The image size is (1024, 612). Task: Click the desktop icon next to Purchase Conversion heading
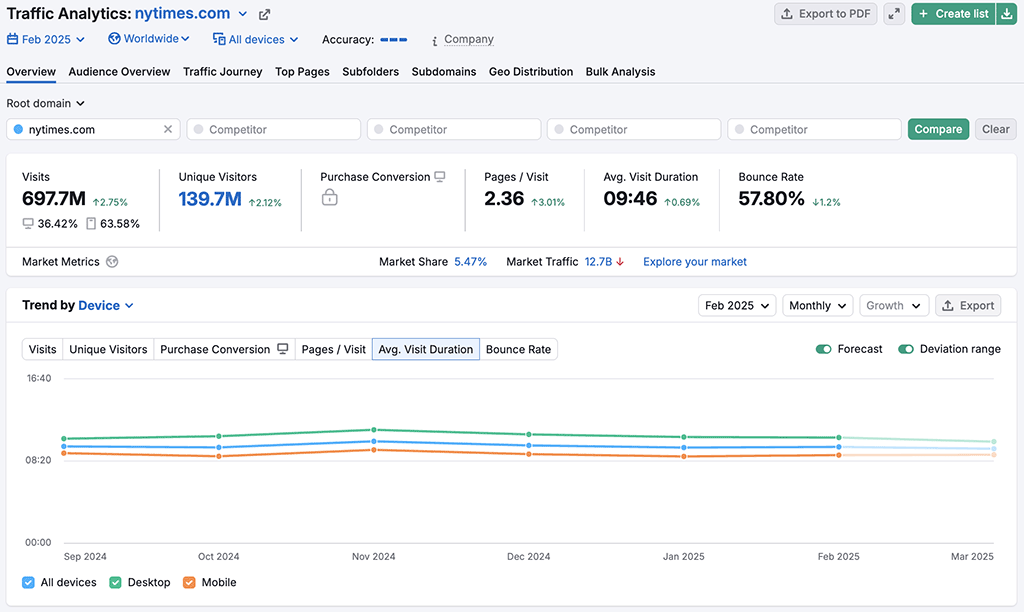coord(440,176)
